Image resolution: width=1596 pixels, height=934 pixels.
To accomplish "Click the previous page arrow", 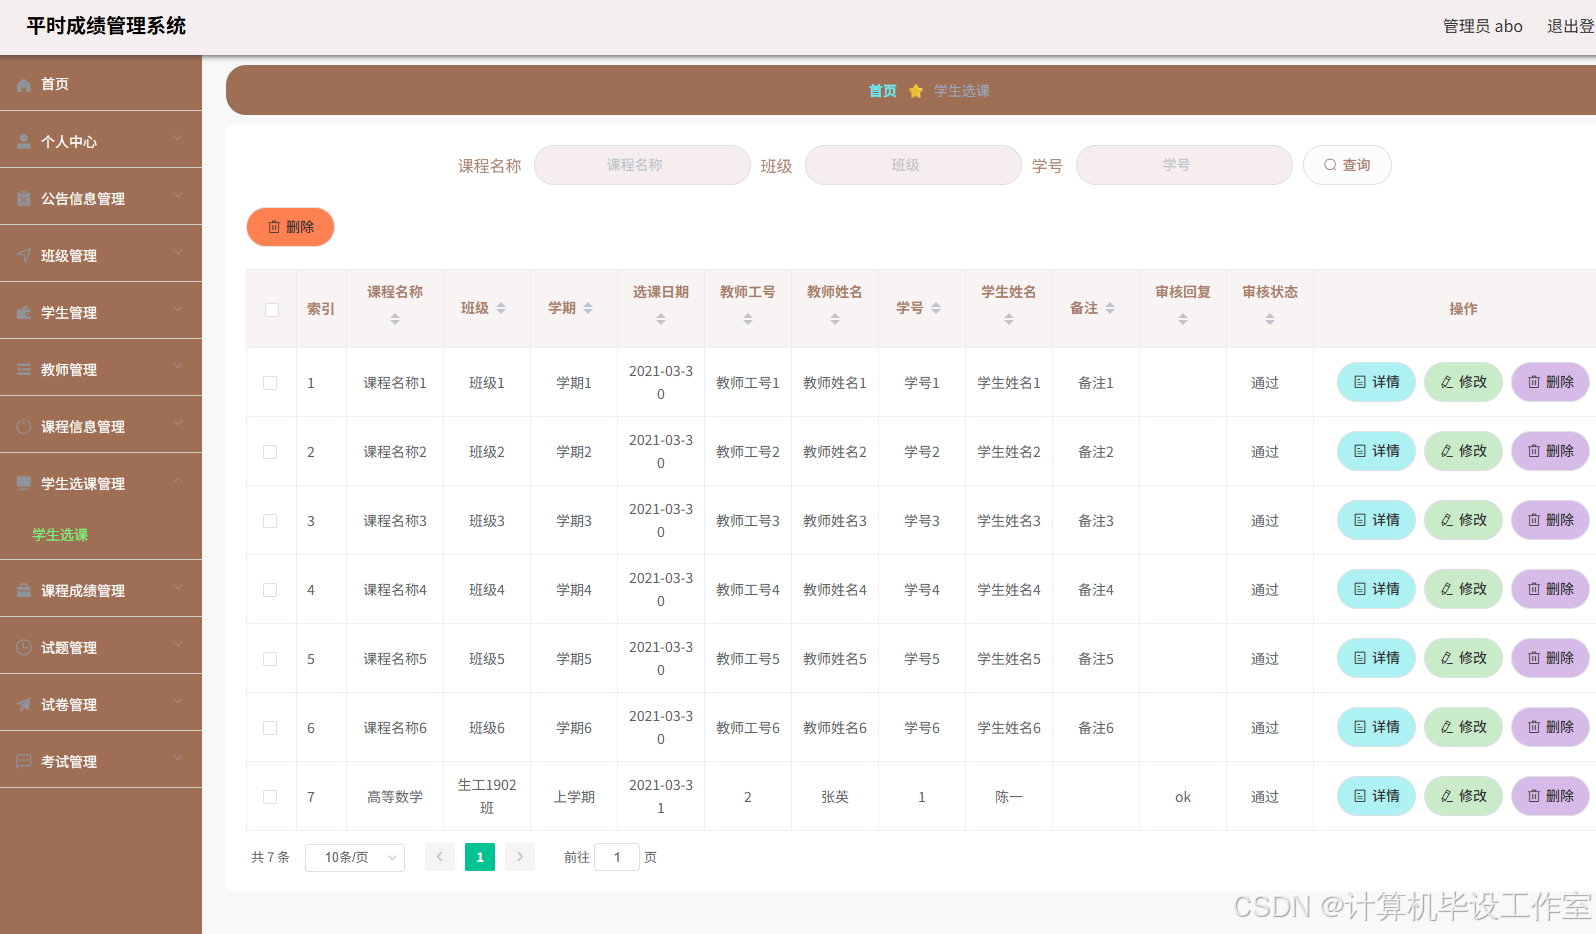I will 440,857.
